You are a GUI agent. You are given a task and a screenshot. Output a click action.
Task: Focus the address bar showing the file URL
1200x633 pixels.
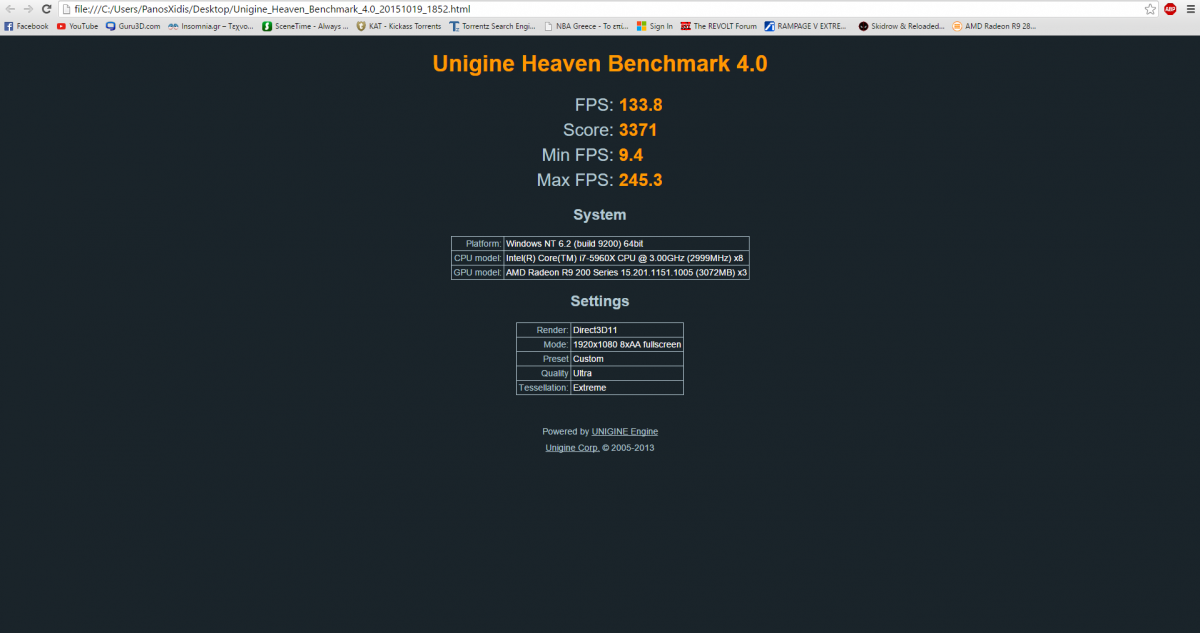click(598, 8)
